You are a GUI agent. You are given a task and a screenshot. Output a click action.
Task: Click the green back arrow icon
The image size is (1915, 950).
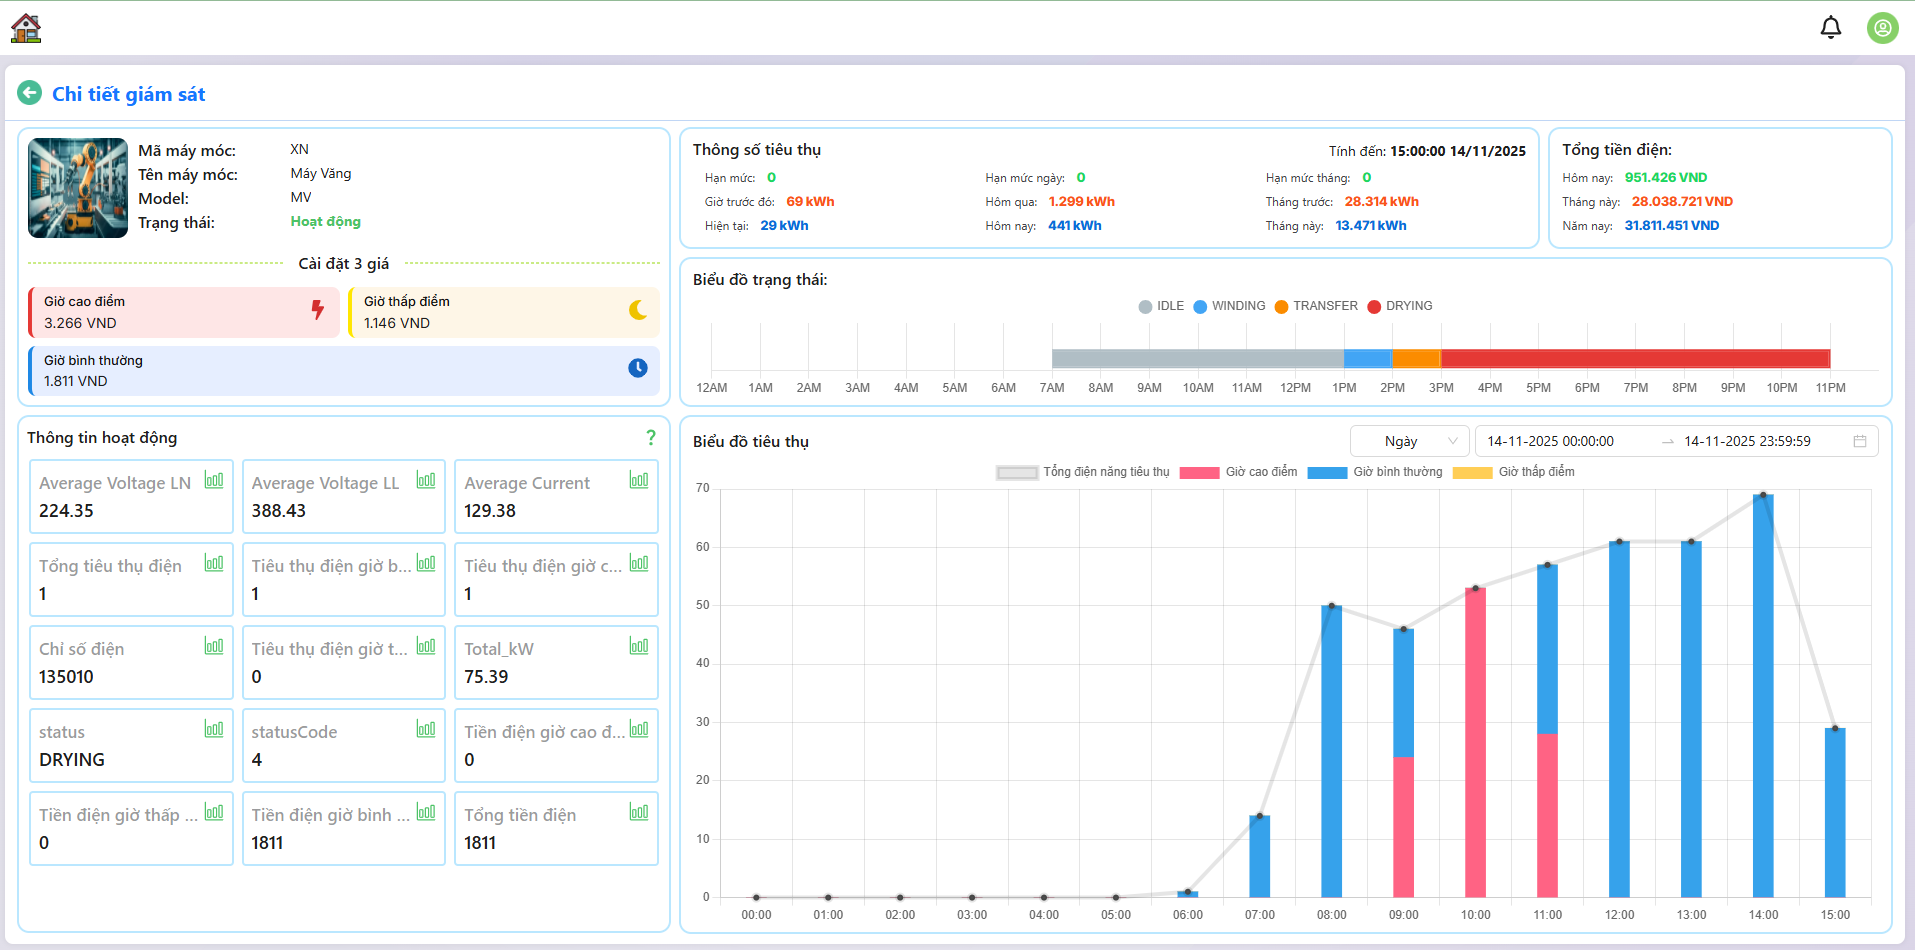tap(30, 93)
